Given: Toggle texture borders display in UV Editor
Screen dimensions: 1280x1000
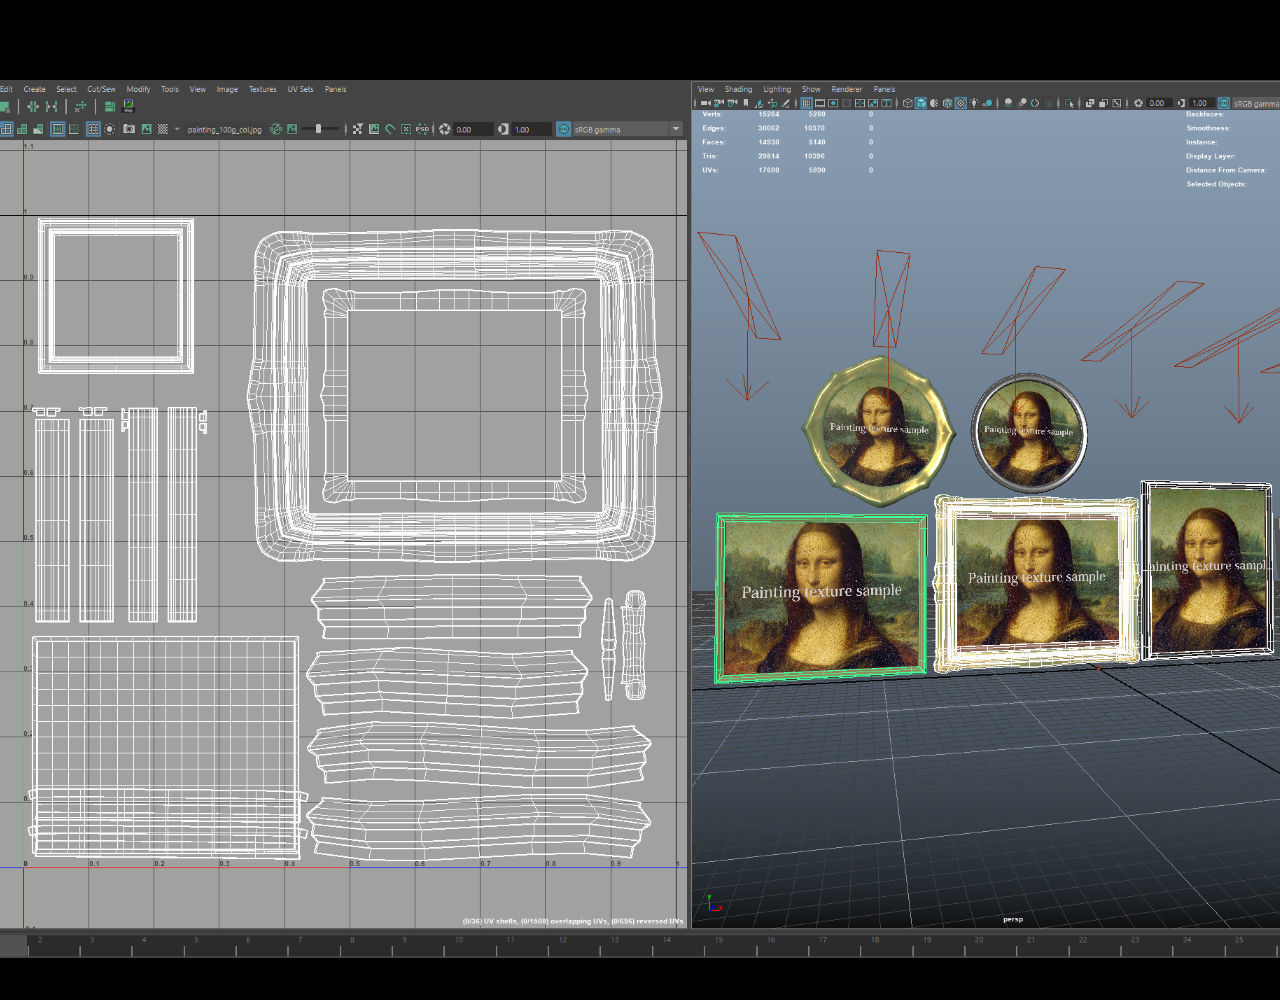Looking at the screenshot, I should [x=57, y=129].
